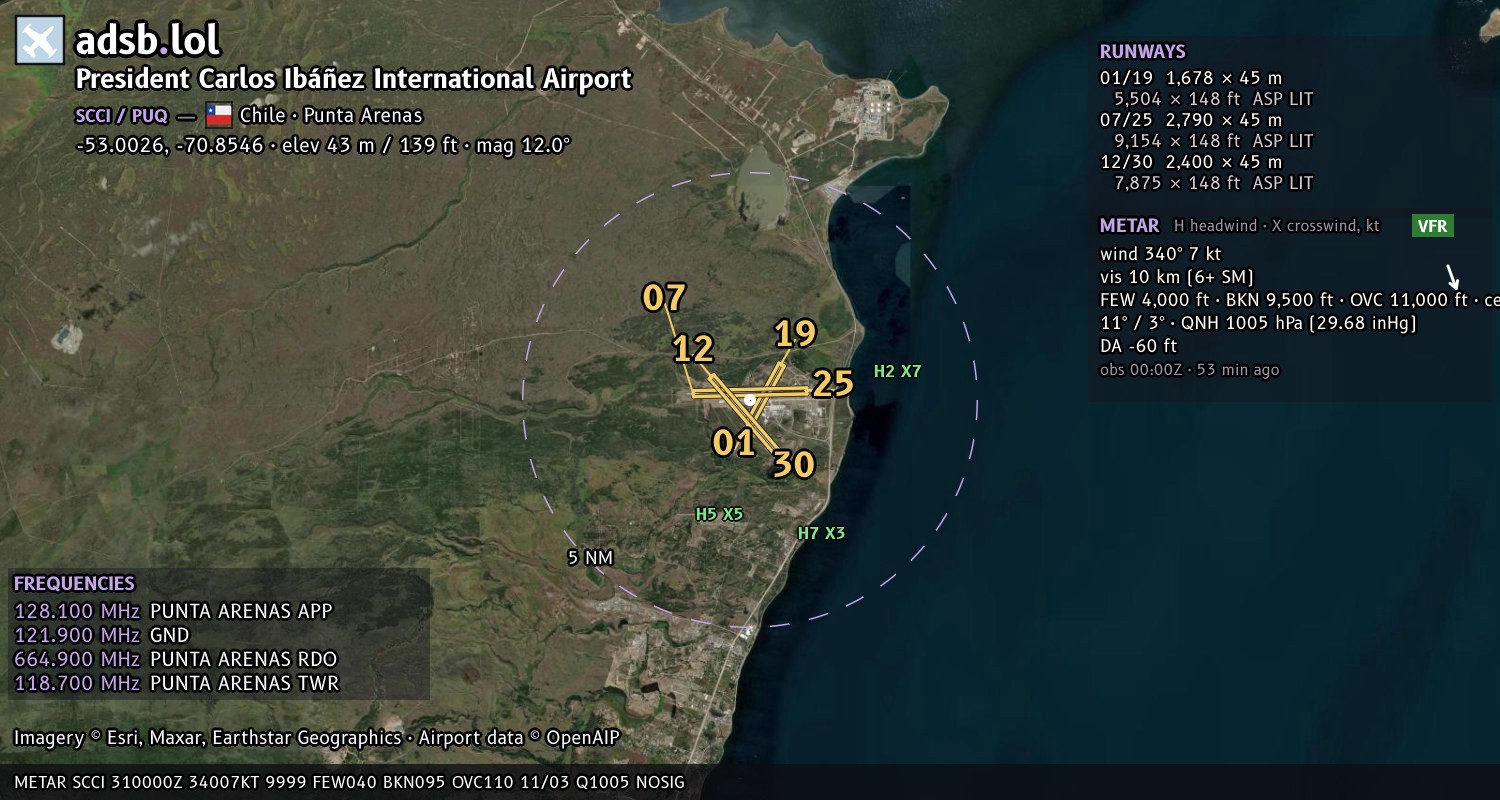Viewport: 1500px width, 800px height.
Task: Click the DA -60 ft density altitude
Action: 1138,346
